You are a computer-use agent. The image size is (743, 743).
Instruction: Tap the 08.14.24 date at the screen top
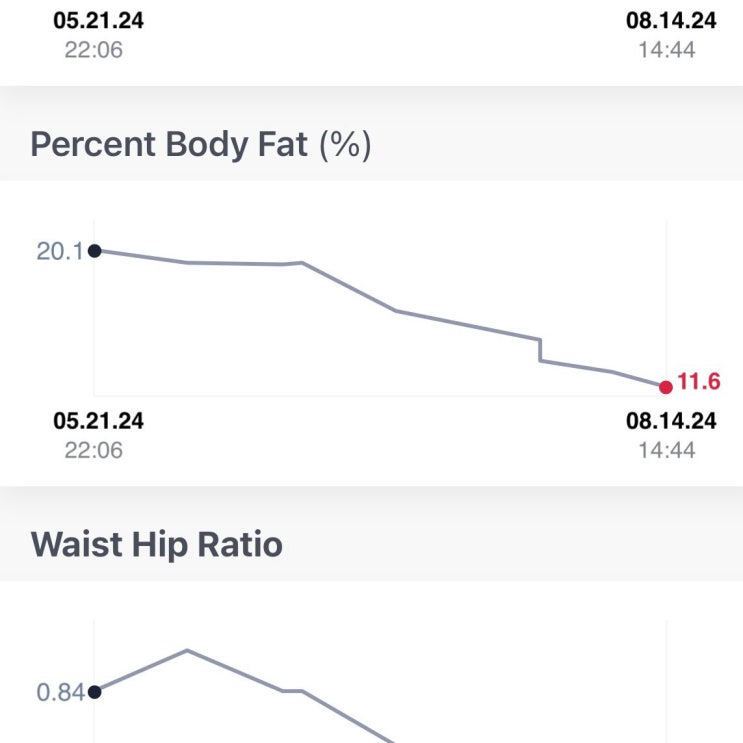click(671, 21)
